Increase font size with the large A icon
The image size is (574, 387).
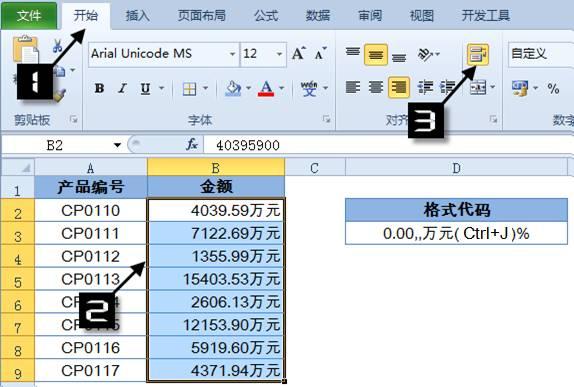(x=299, y=54)
